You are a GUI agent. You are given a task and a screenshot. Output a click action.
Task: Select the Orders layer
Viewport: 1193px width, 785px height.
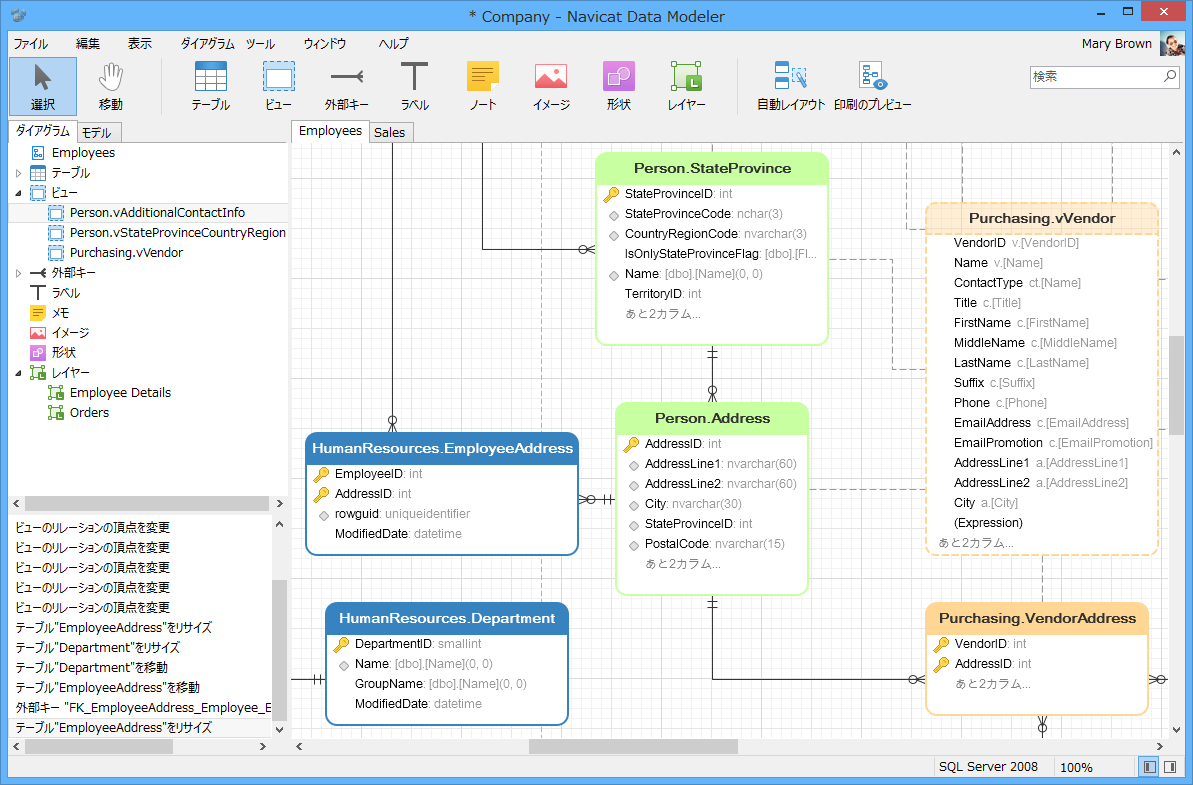click(x=89, y=412)
